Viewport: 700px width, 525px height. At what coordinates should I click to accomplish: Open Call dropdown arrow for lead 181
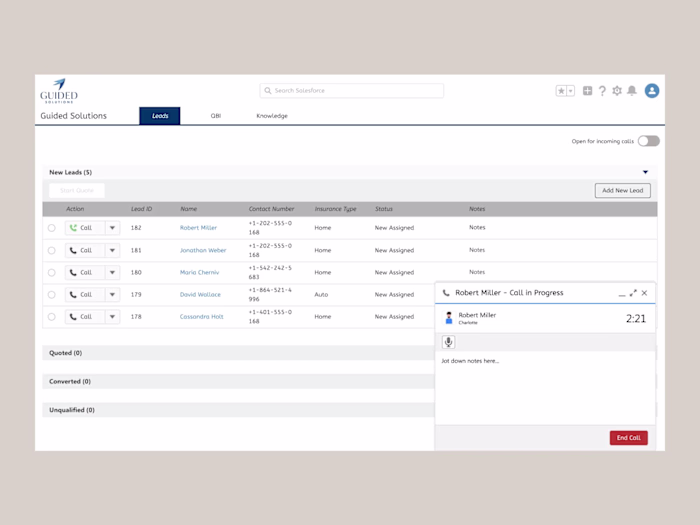(112, 250)
